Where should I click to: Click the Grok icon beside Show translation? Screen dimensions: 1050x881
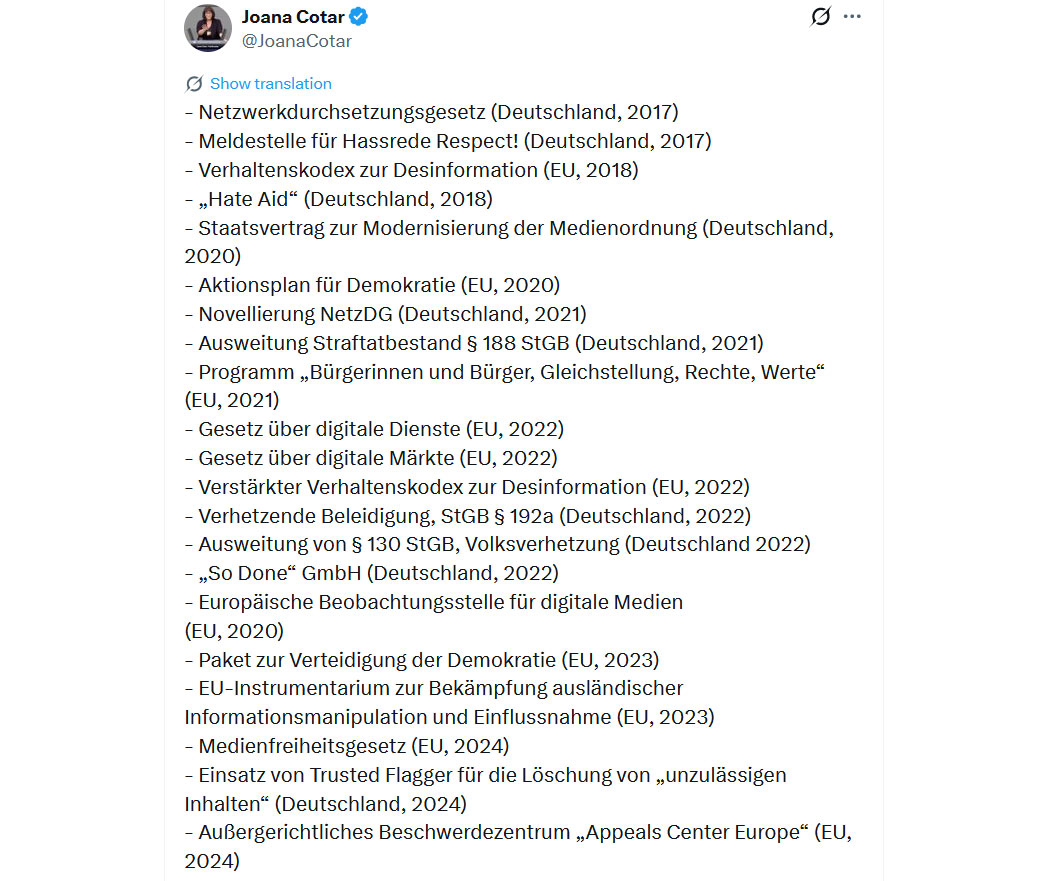(x=194, y=84)
